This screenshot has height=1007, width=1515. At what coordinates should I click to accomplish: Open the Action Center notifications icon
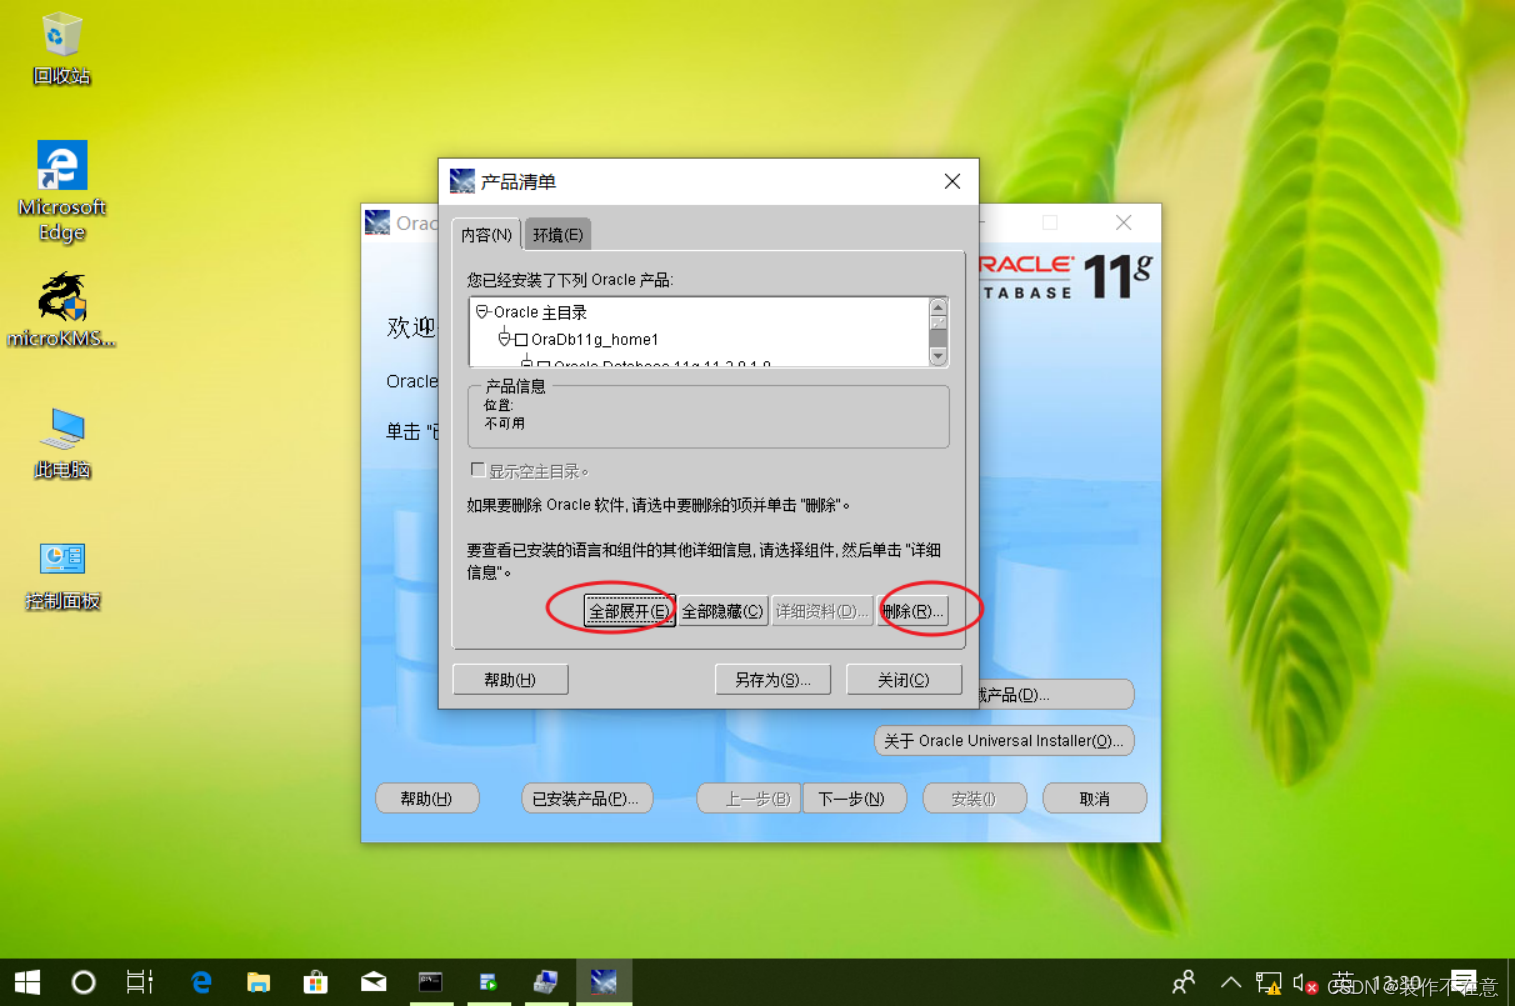pyautogui.click(x=1465, y=982)
